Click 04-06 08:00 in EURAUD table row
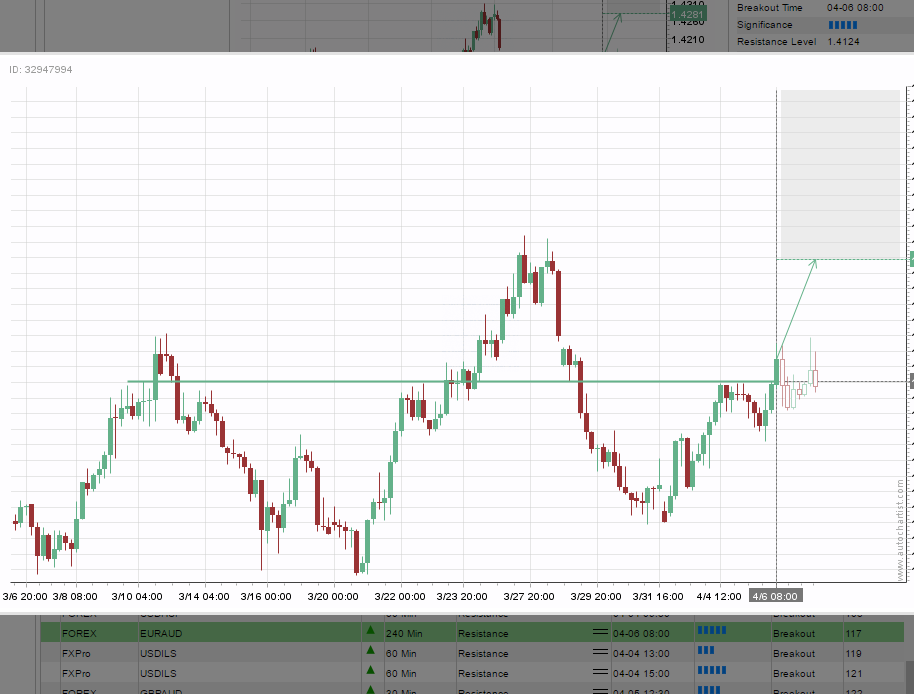This screenshot has width=914, height=694. [641, 633]
